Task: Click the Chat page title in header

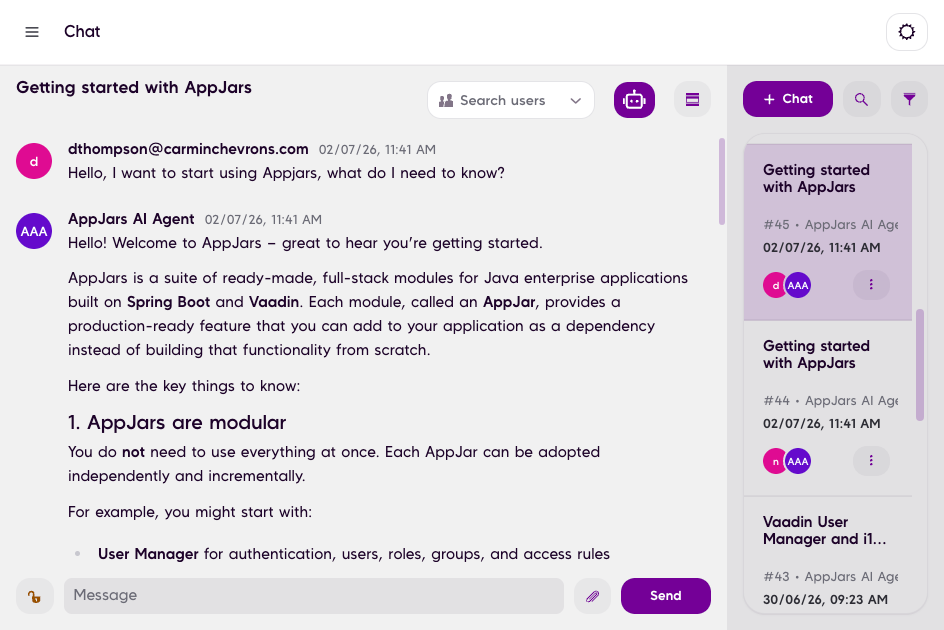Action: pyautogui.click(x=82, y=31)
